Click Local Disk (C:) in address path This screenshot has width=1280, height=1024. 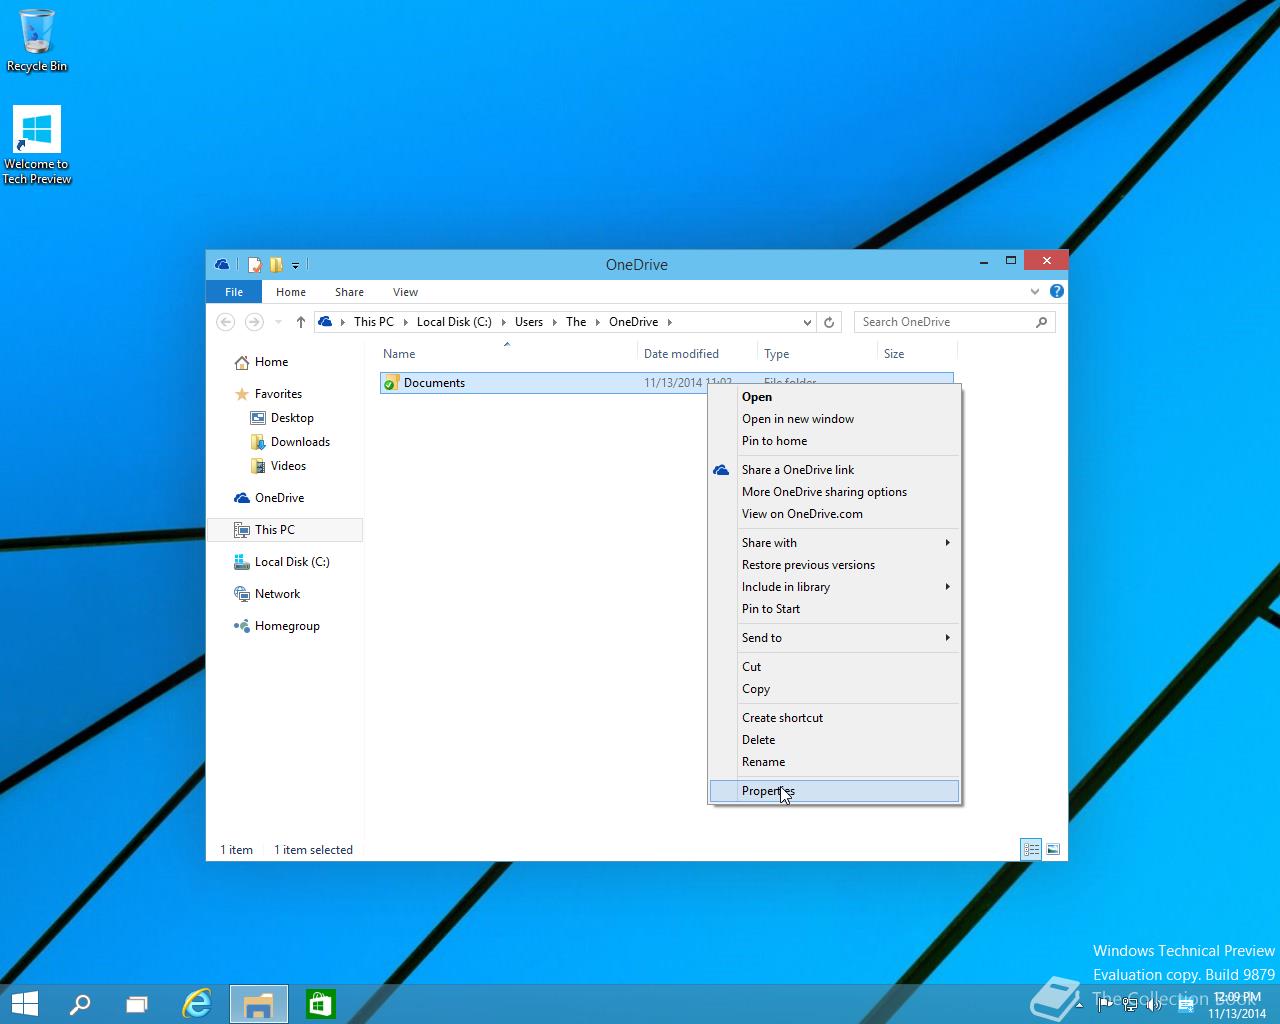(x=454, y=322)
